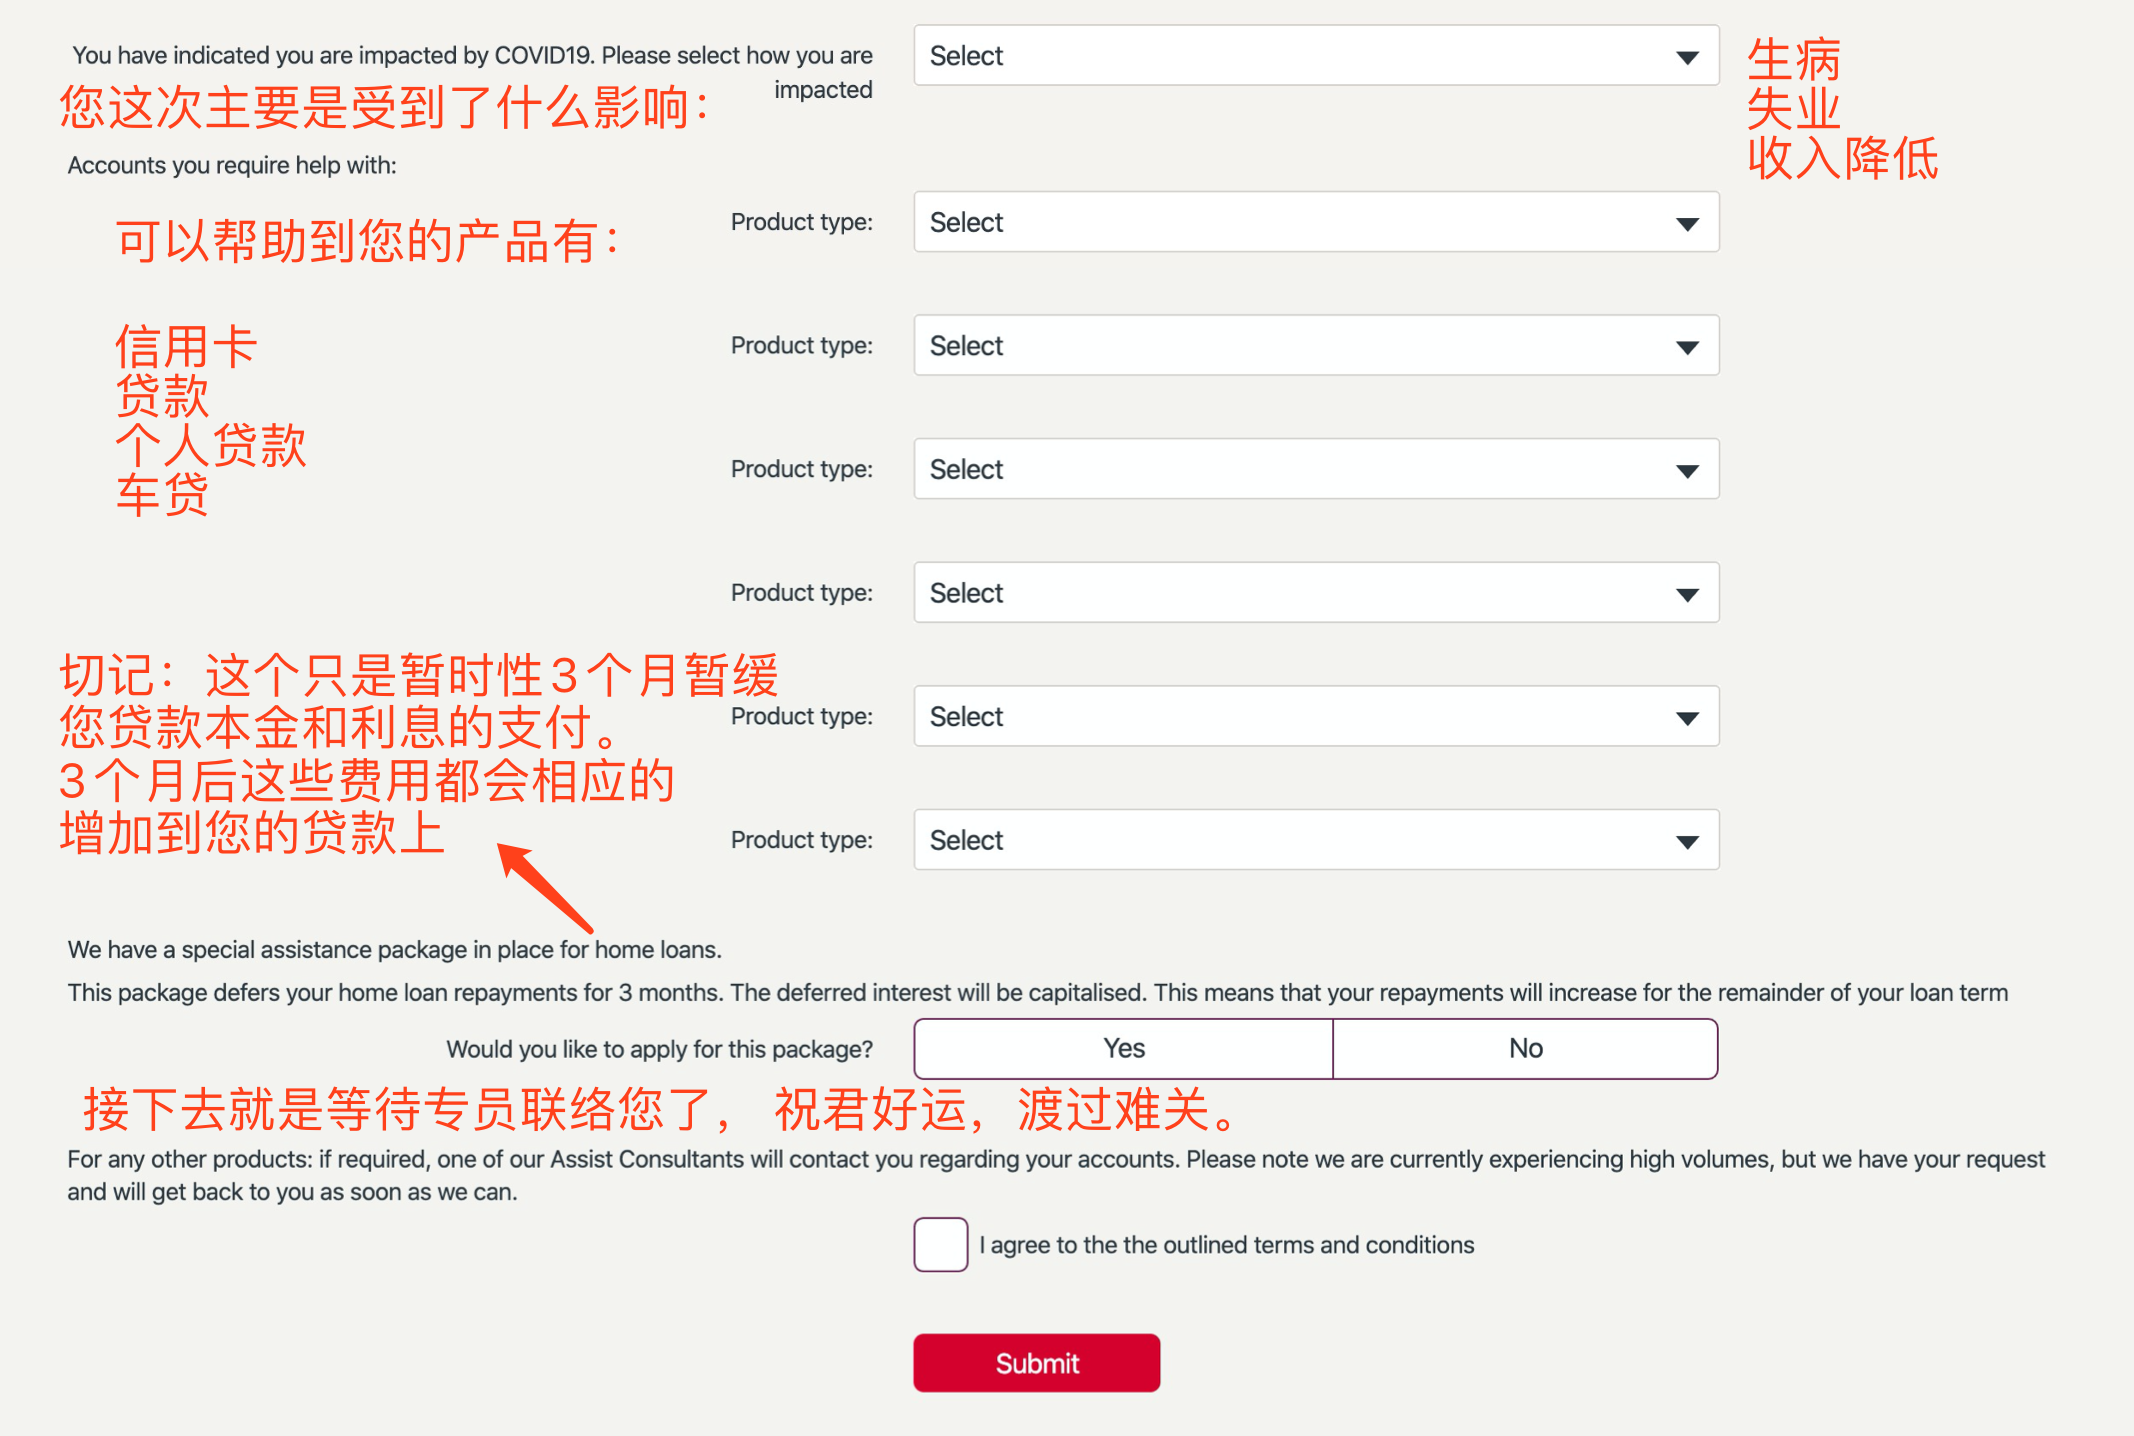Click the Select placeholder in the top impact field
2134x1436 pixels.
(x=965, y=56)
